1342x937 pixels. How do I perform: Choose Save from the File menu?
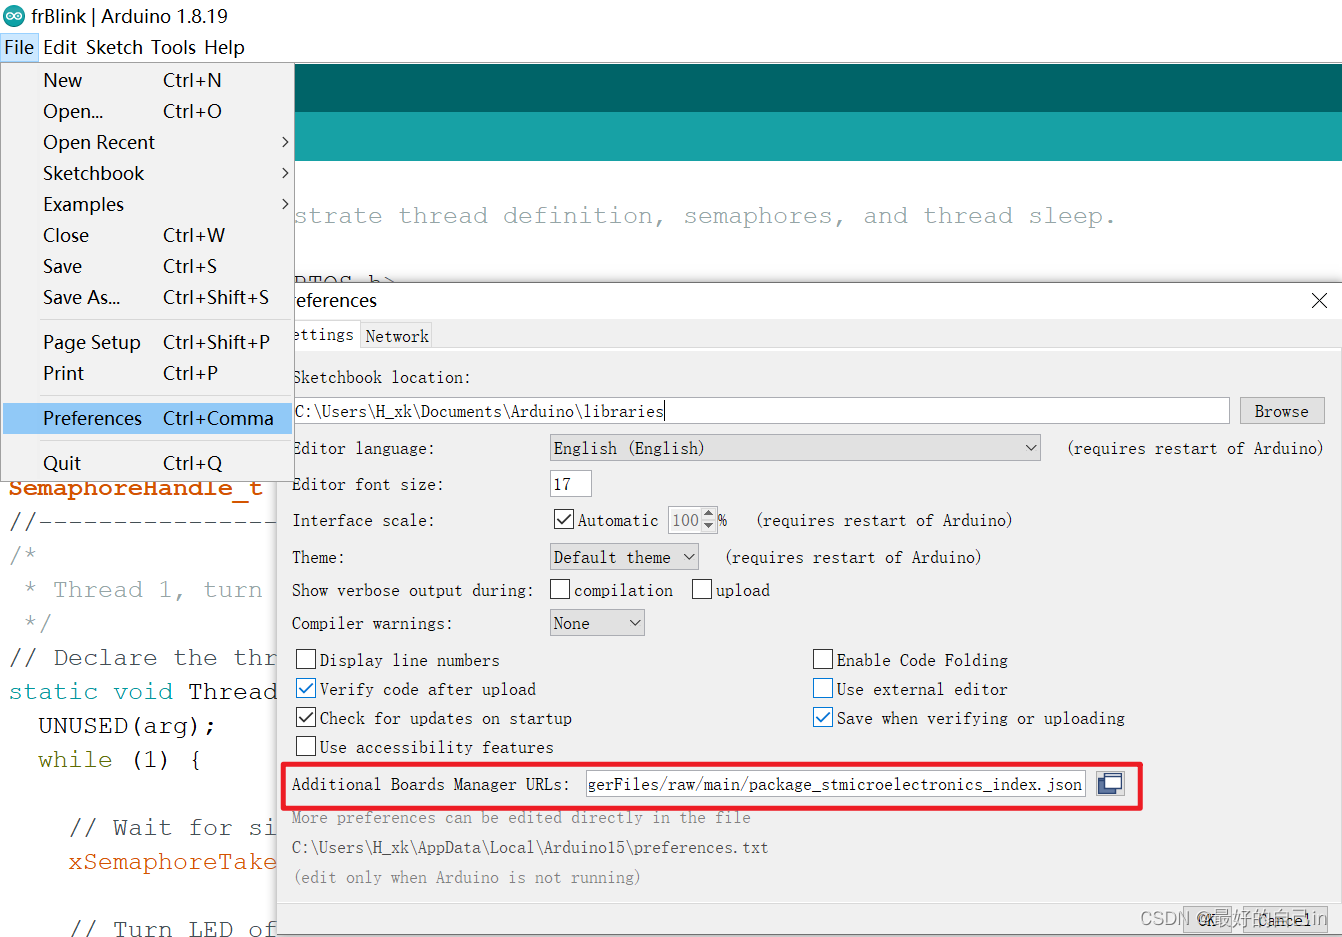click(x=147, y=266)
